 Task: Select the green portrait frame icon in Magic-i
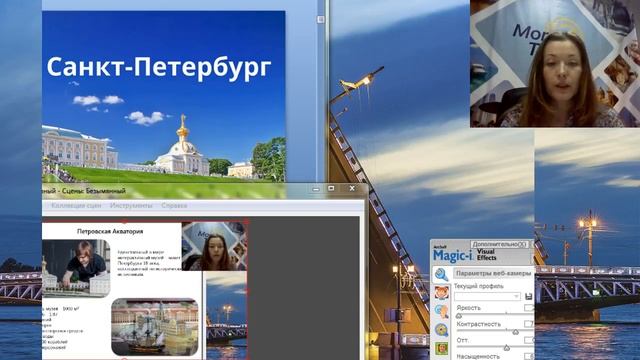pos(441,348)
